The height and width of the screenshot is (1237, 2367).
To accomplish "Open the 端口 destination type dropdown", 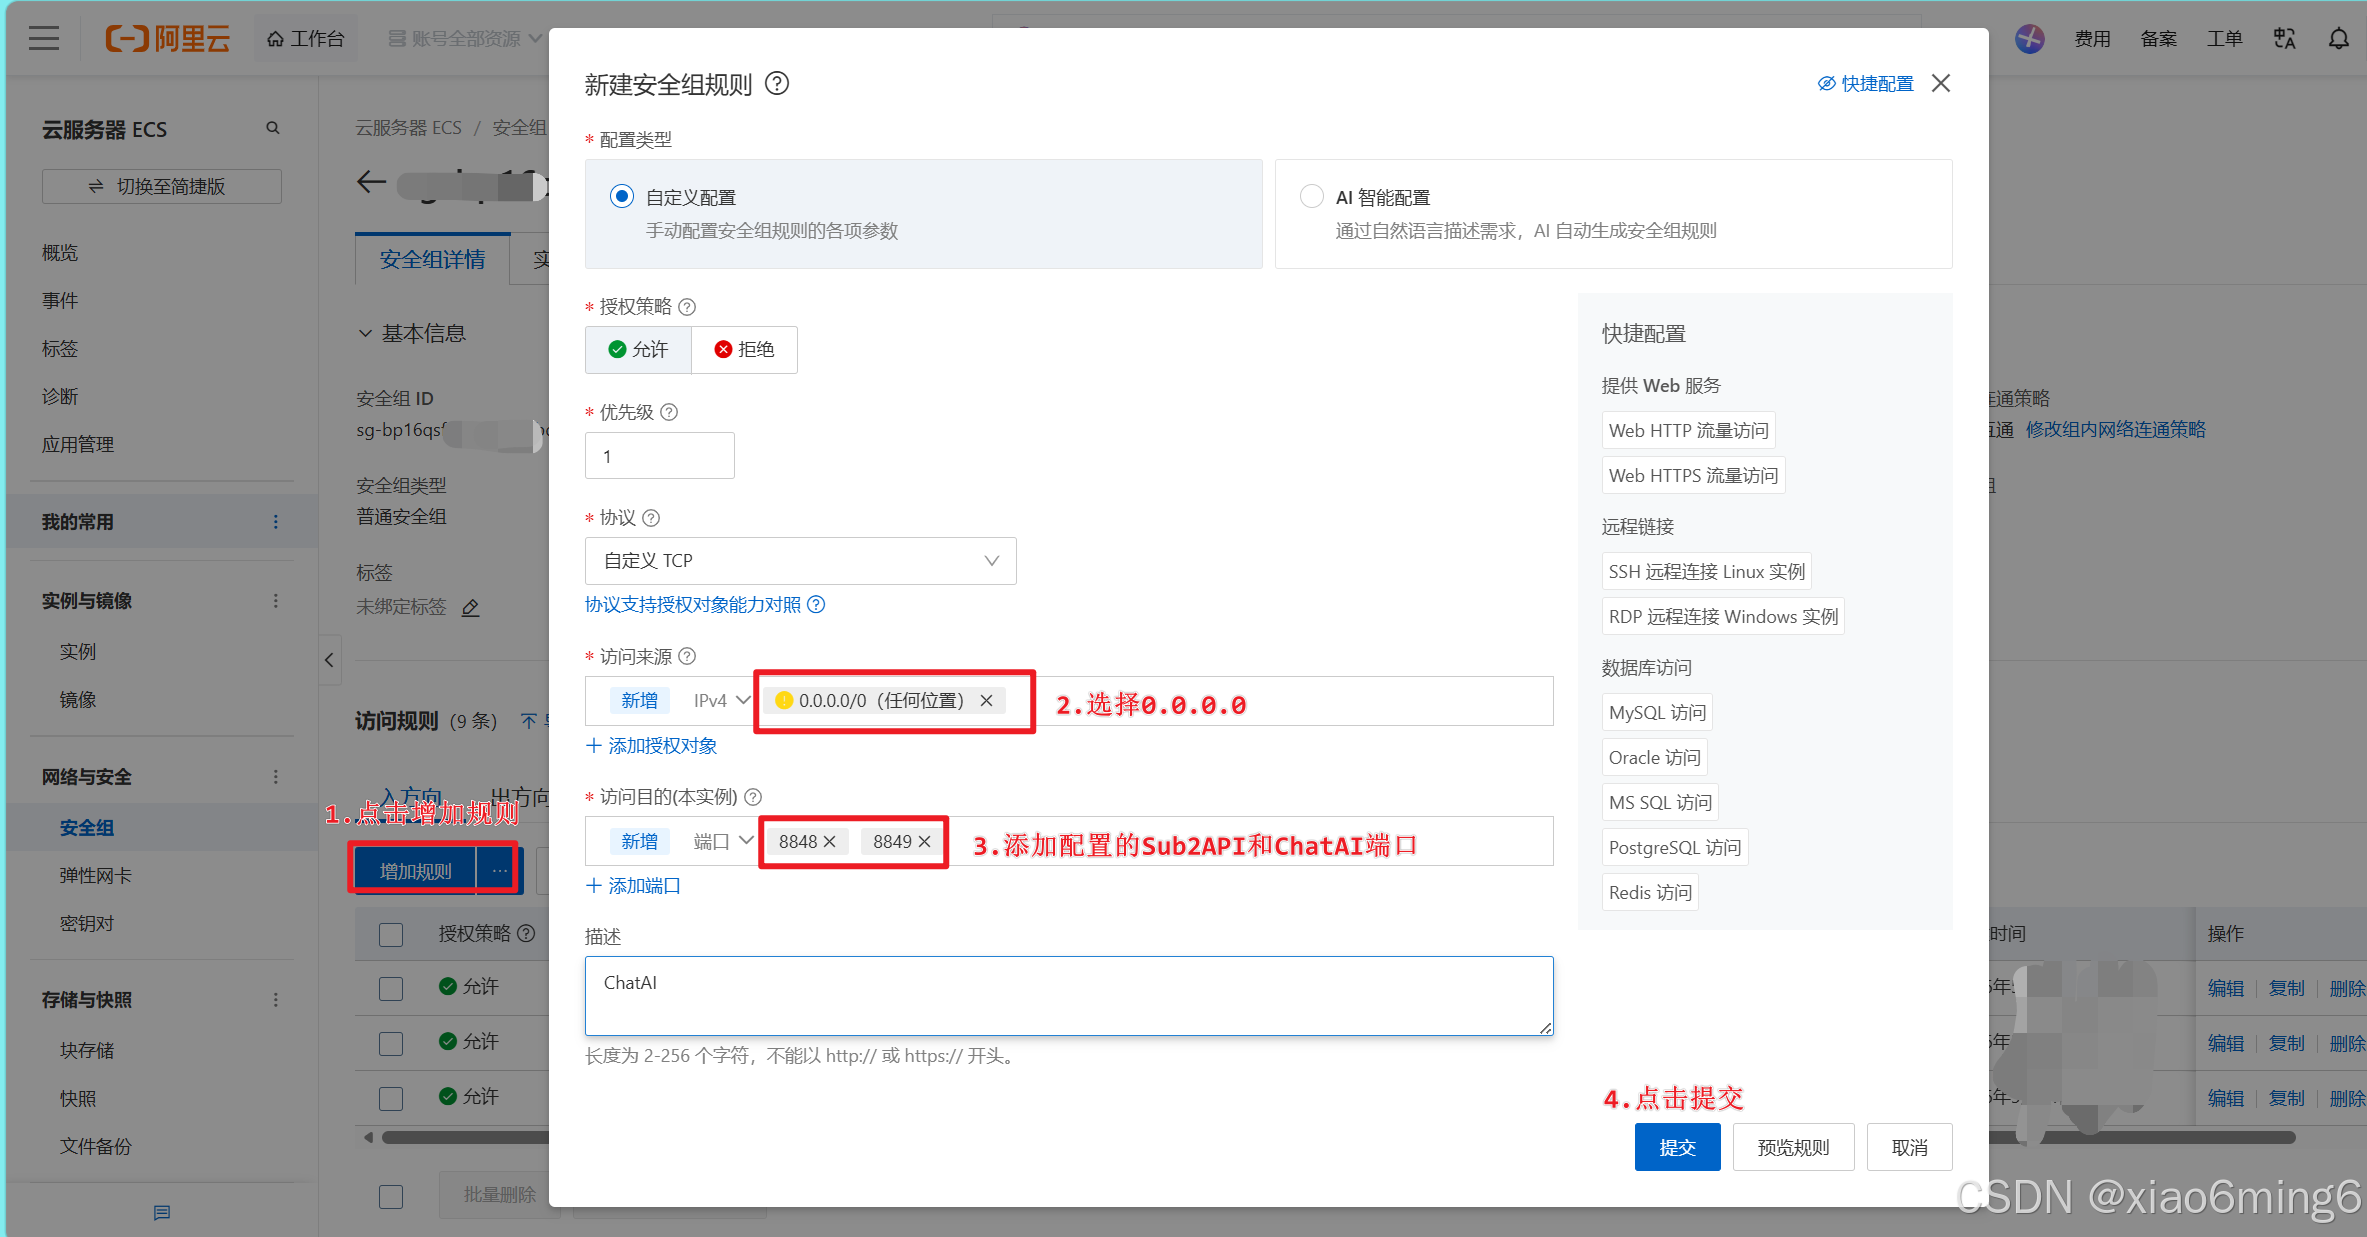I will [x=722, y=842].
